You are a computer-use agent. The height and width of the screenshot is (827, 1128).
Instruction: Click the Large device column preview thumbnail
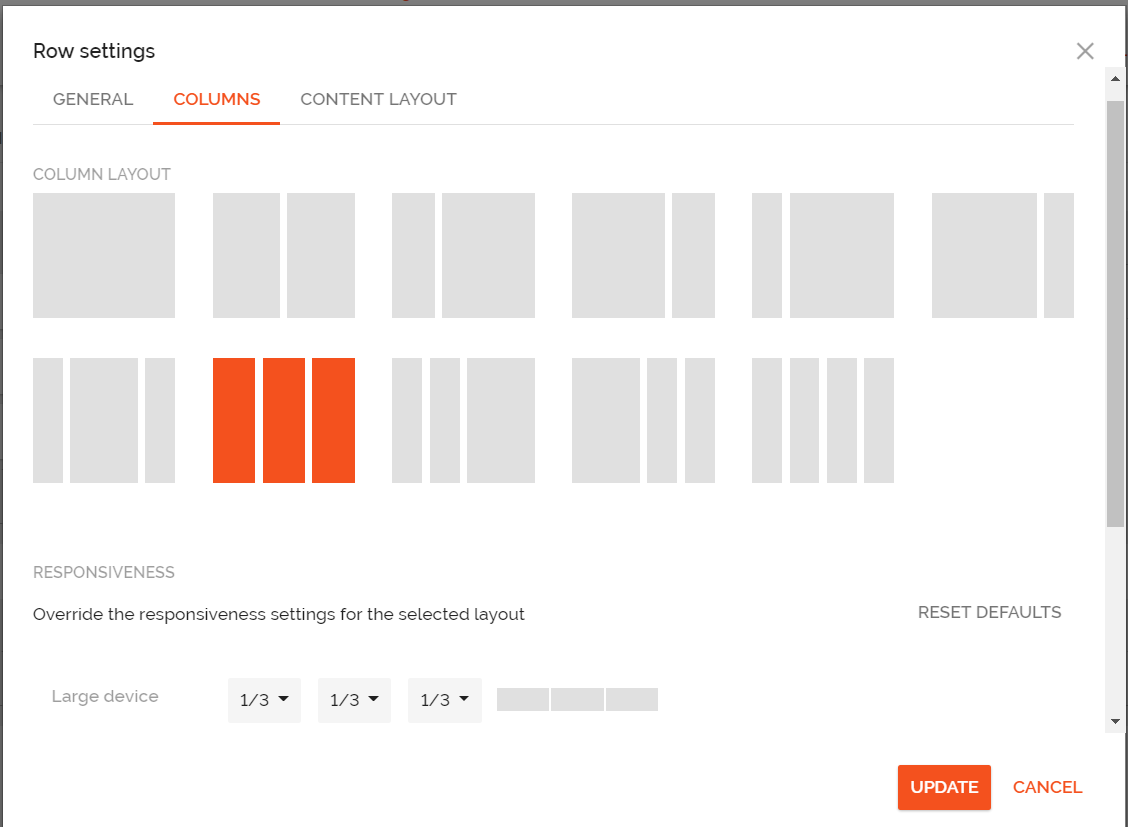577,699
